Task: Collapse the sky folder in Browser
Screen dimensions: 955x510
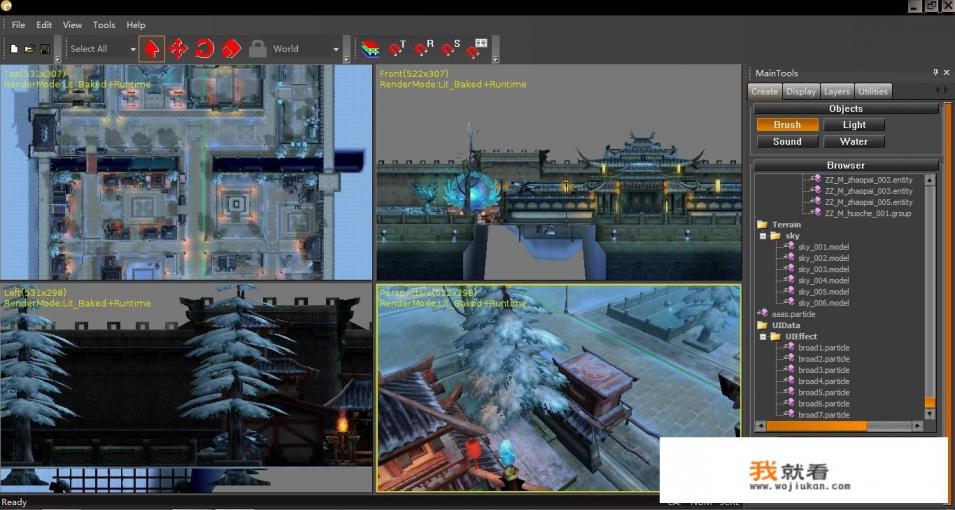Action: point(763,236)
